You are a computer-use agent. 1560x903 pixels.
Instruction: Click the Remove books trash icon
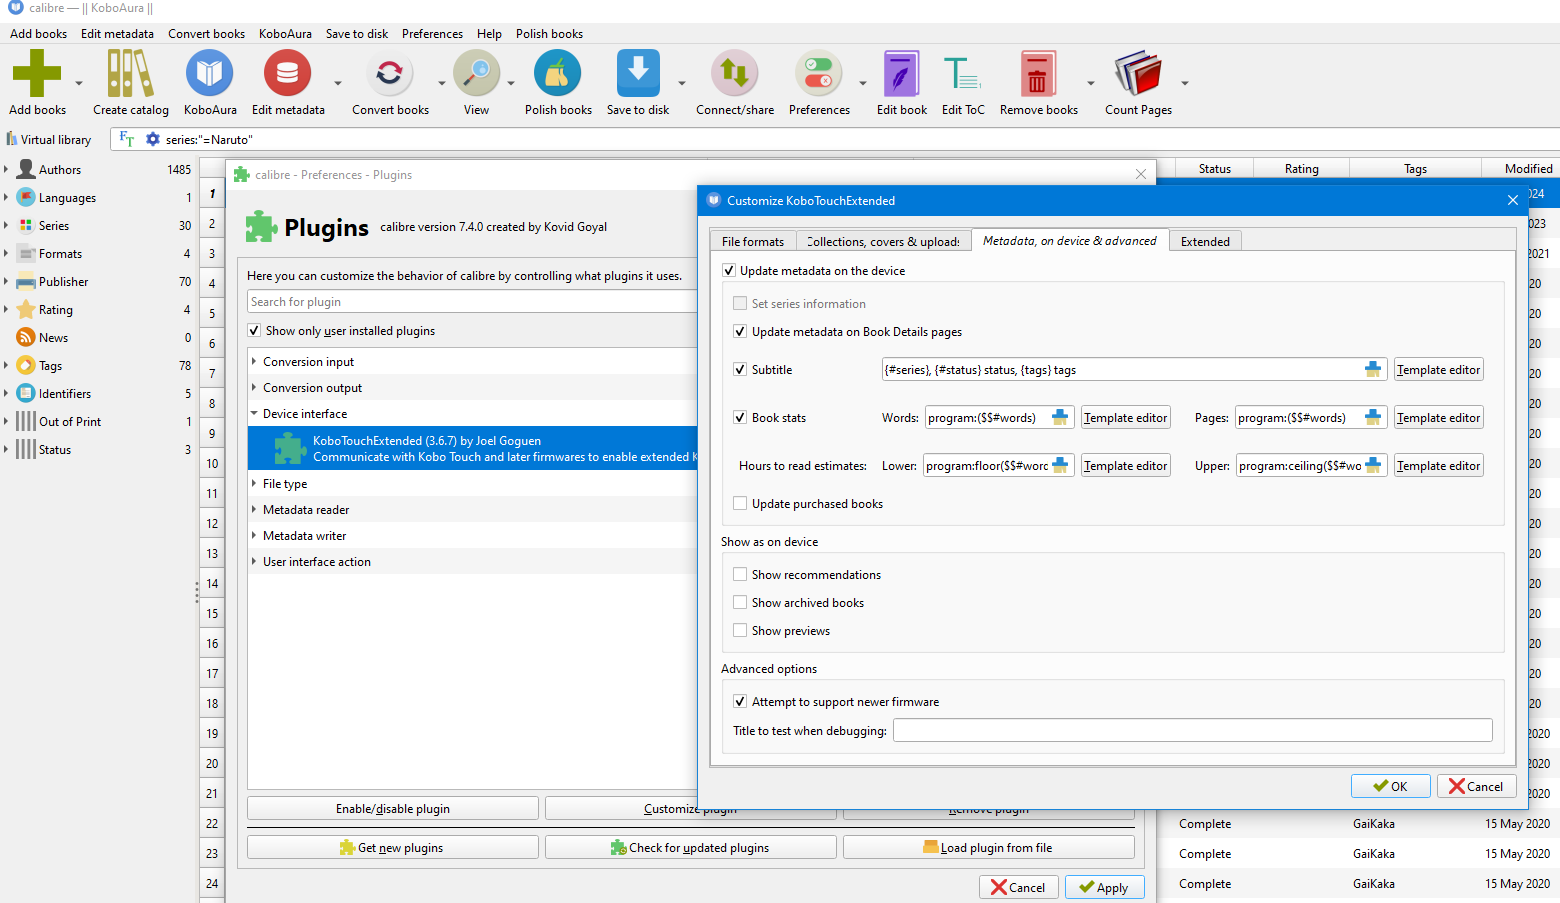click(1038, 75)
